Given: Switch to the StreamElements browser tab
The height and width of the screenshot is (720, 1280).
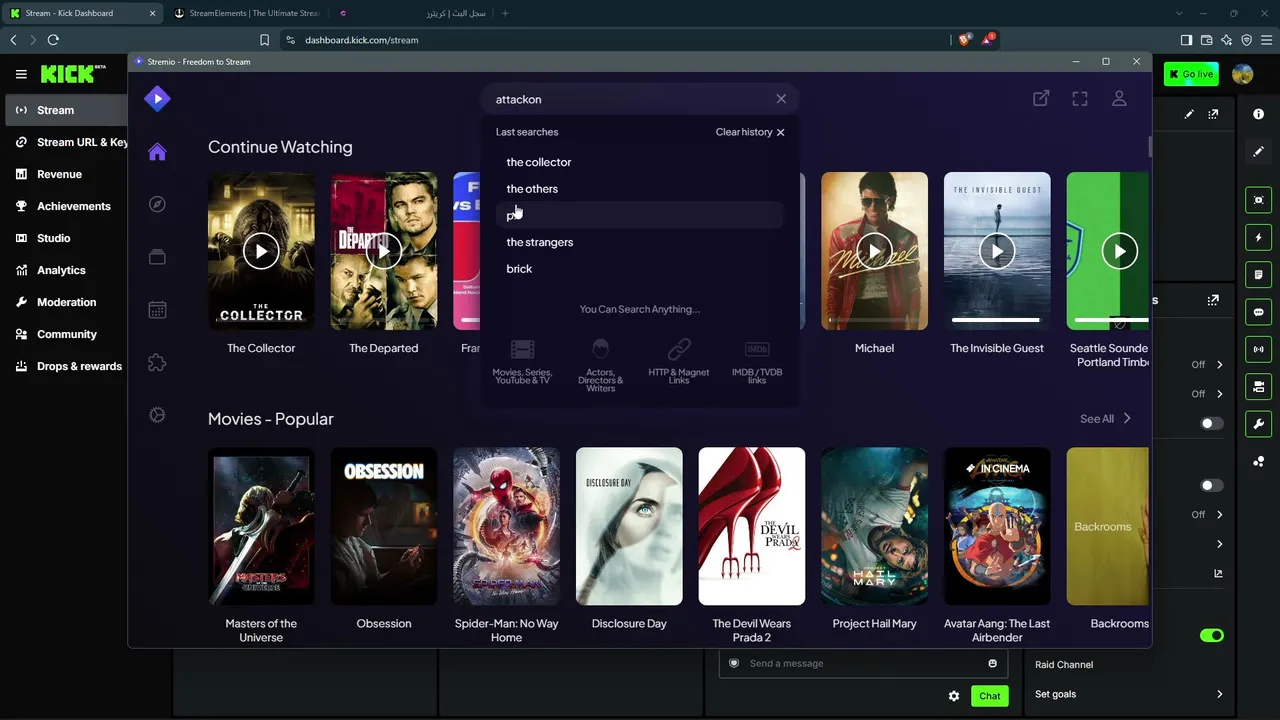Looking at the screenshot, I should click(x=246, y=13).
